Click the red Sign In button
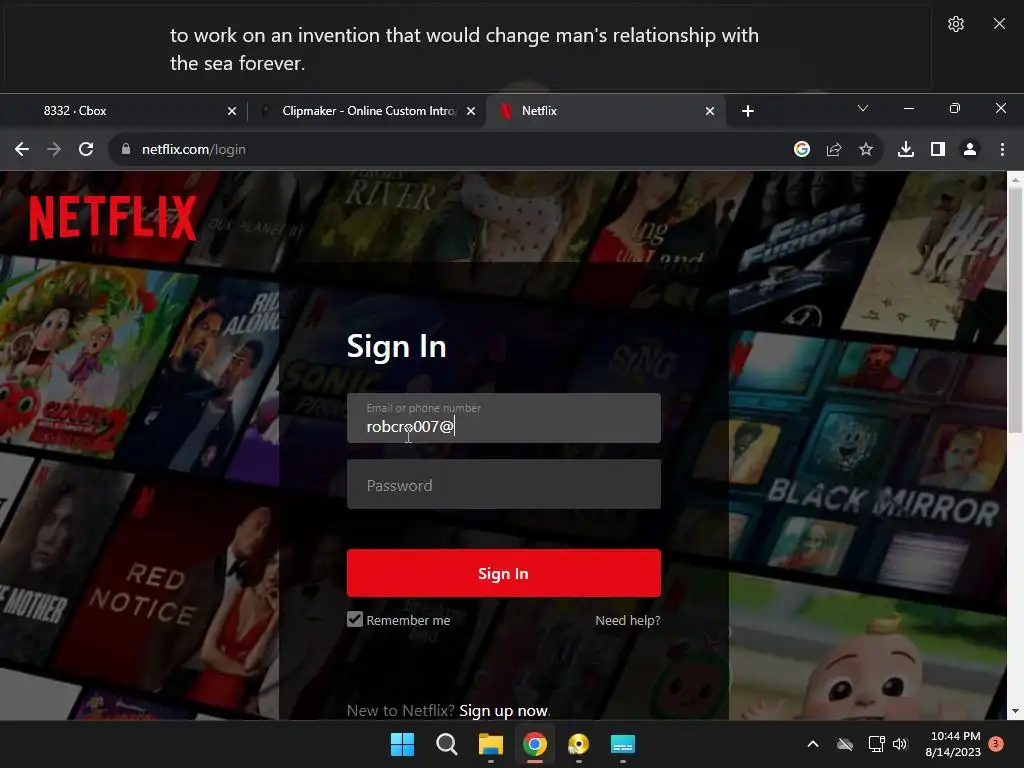Viewport: 1024px width, 768px height. point(504,573)
